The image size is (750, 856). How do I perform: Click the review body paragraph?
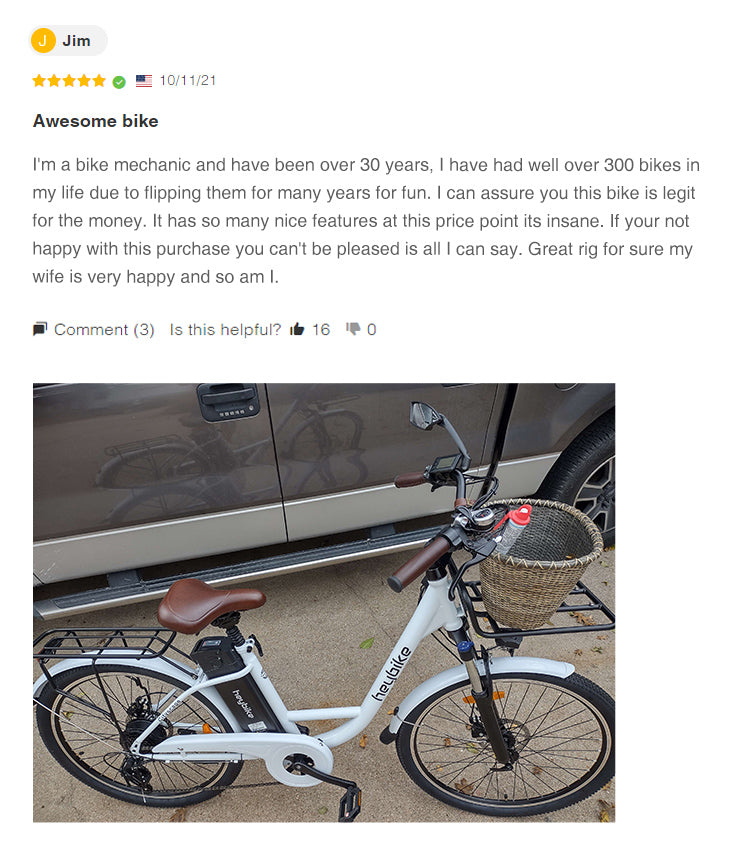pyautogui.click(x=366, y=221)
